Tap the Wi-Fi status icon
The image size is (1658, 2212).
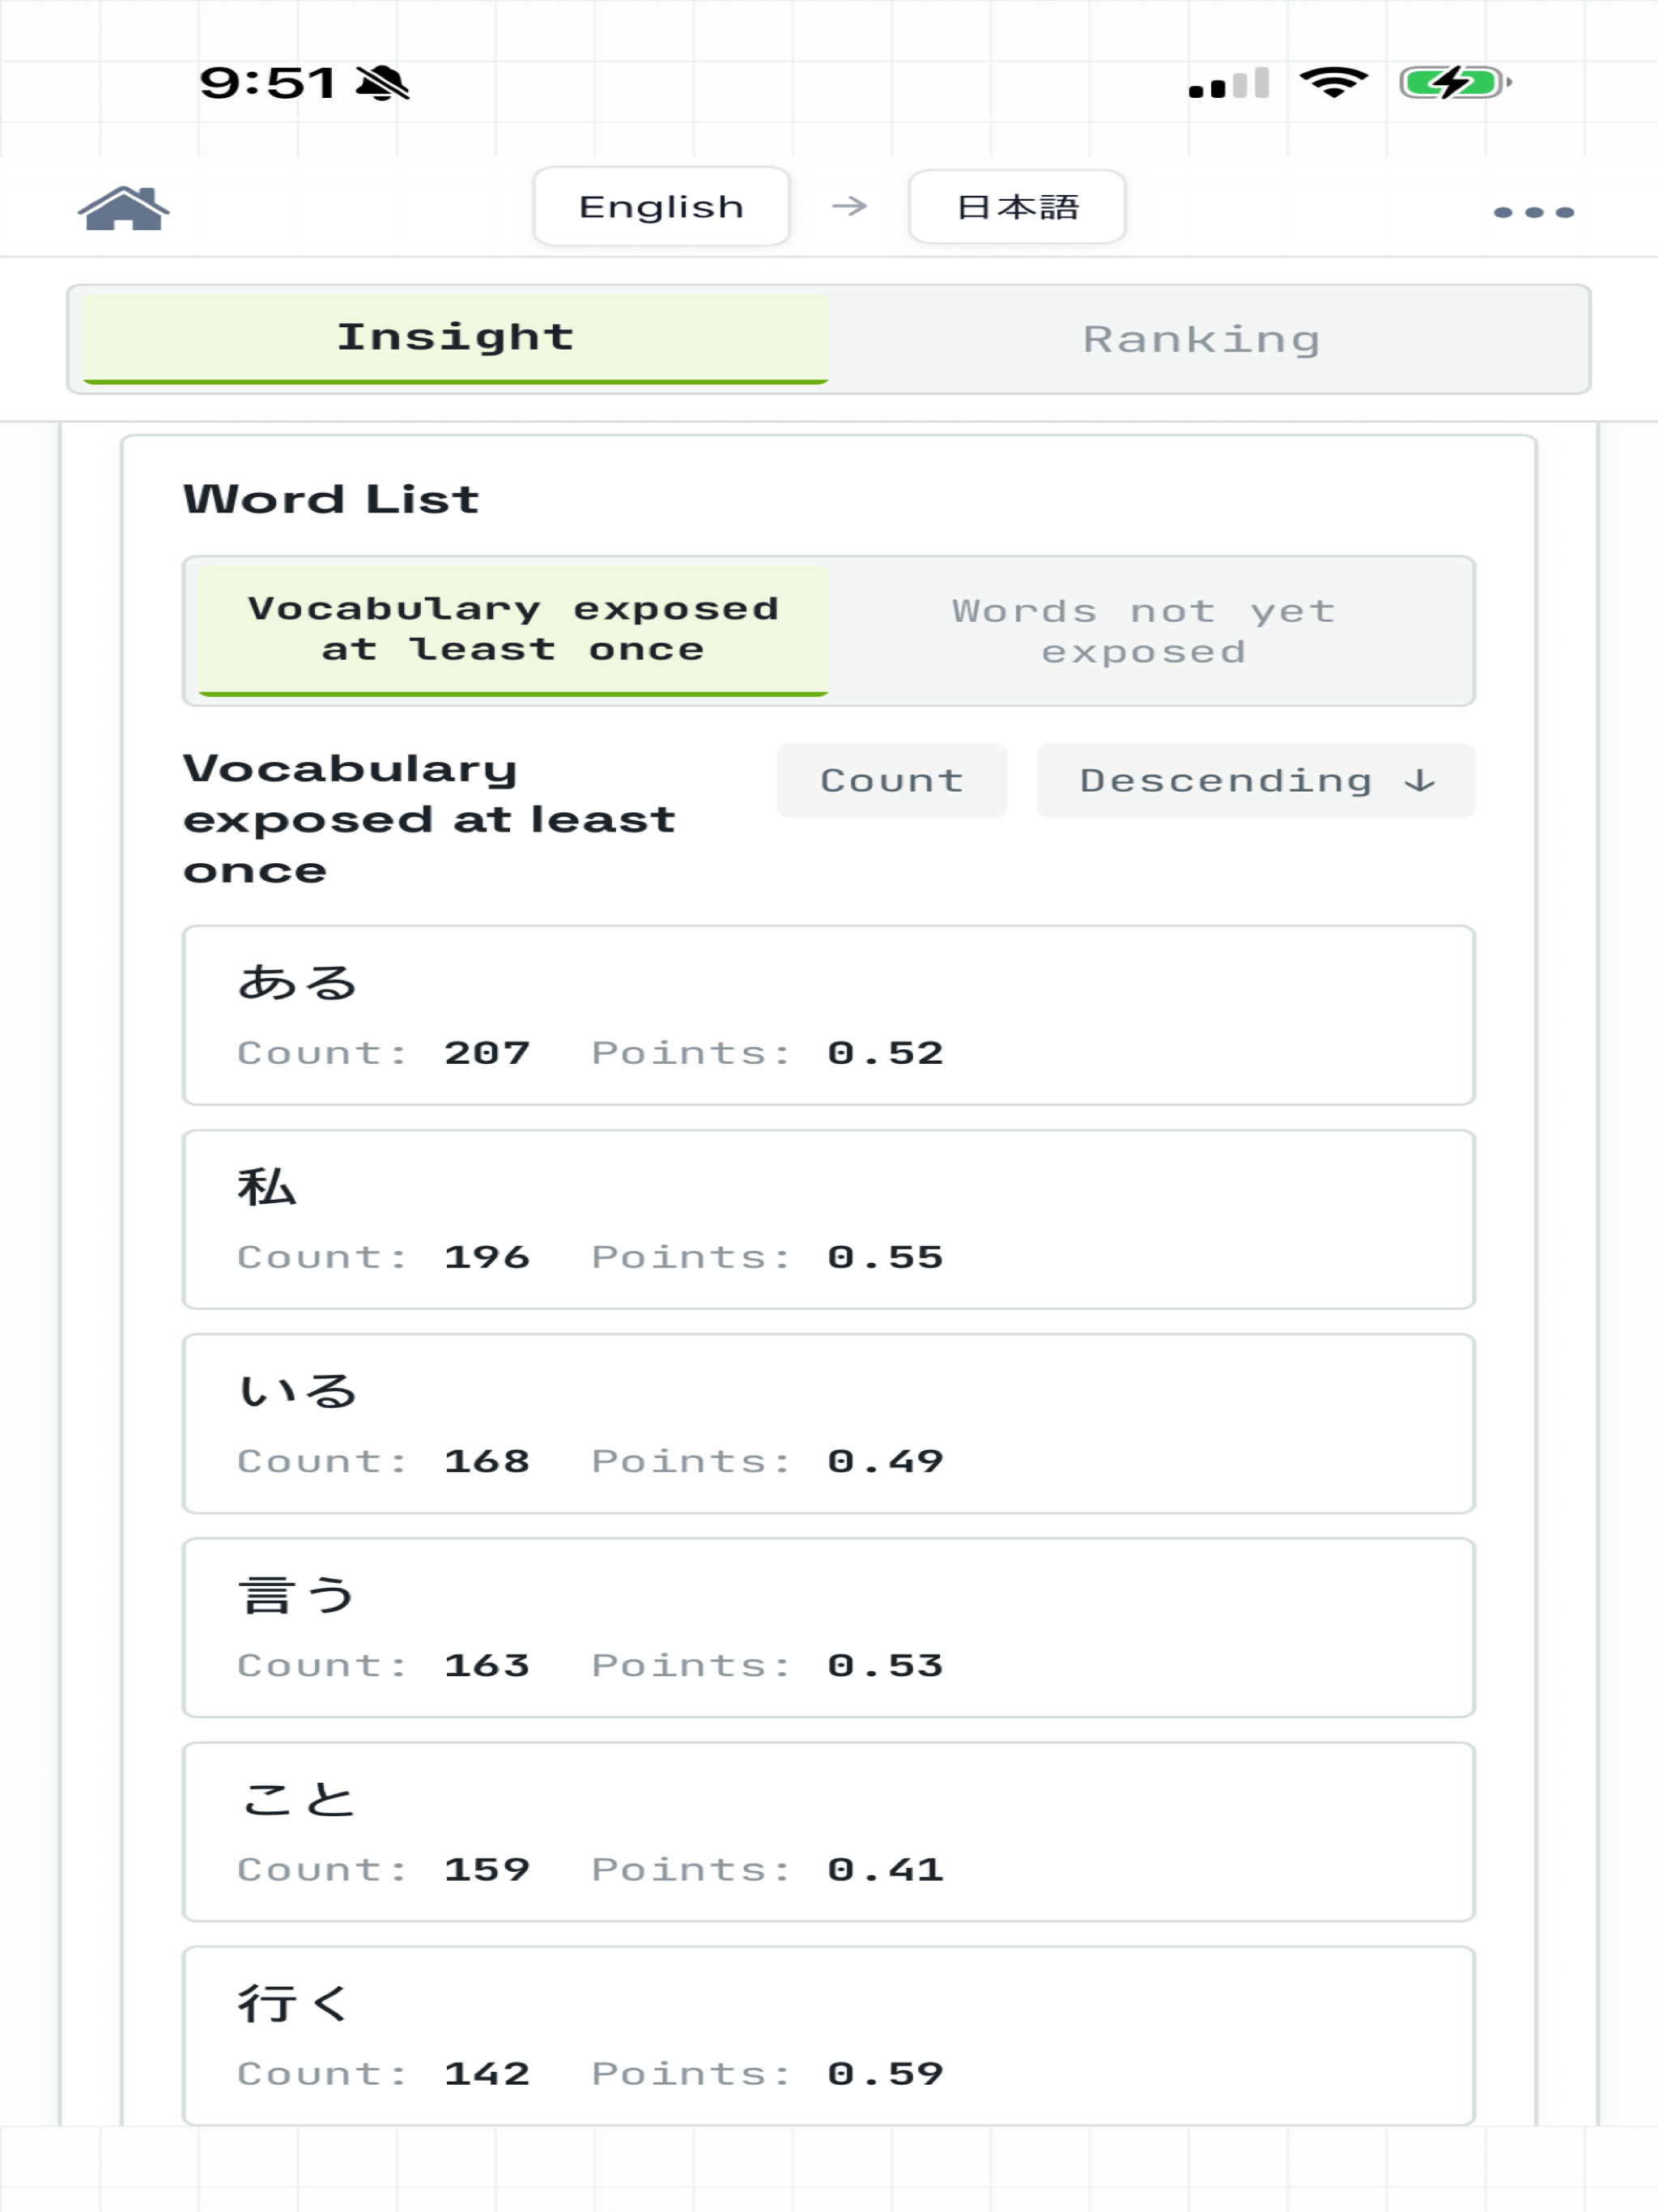point(1334,82)
